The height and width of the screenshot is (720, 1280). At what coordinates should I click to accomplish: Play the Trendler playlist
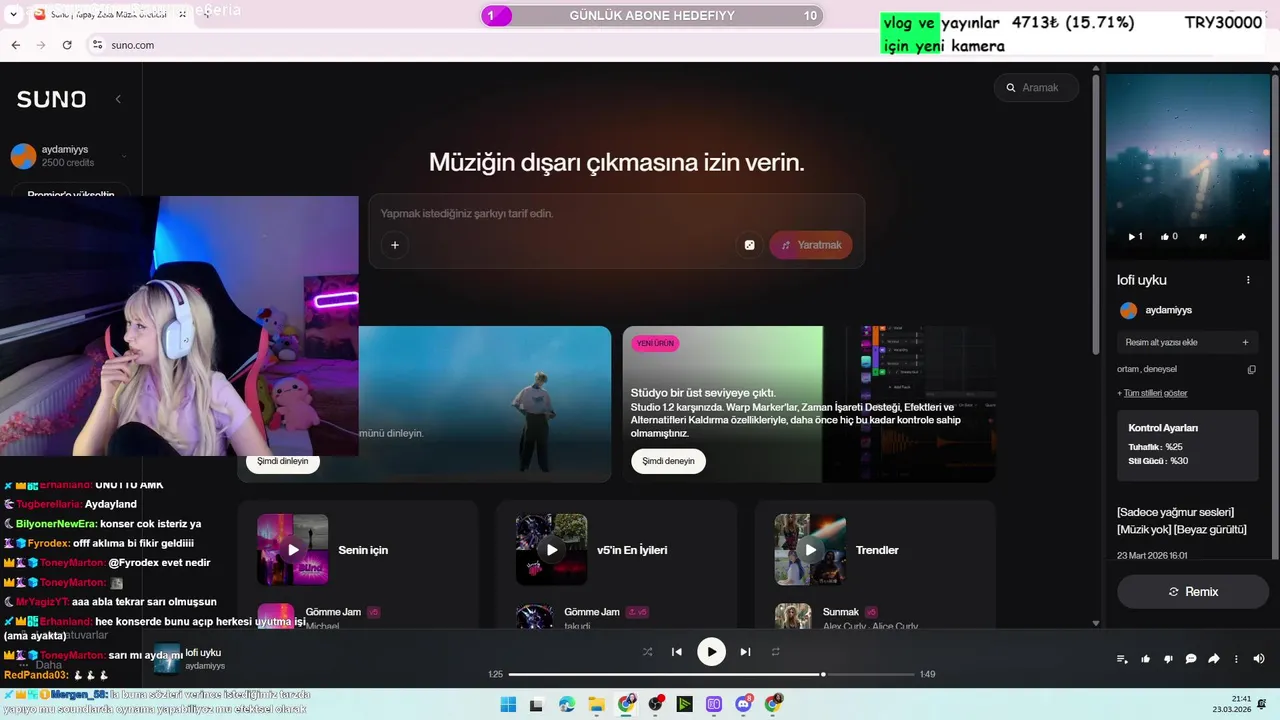click(x=810, y=550)
